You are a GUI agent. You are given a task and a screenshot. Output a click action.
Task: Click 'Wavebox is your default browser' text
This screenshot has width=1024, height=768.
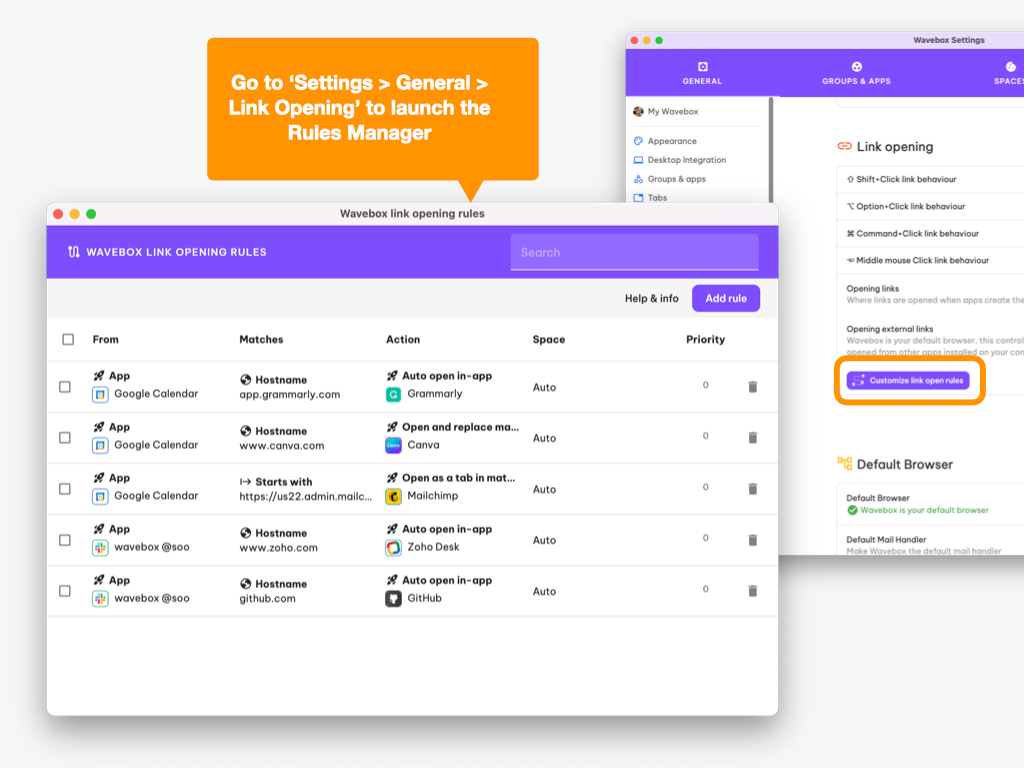pyautogui.click(x=924, y=510)
